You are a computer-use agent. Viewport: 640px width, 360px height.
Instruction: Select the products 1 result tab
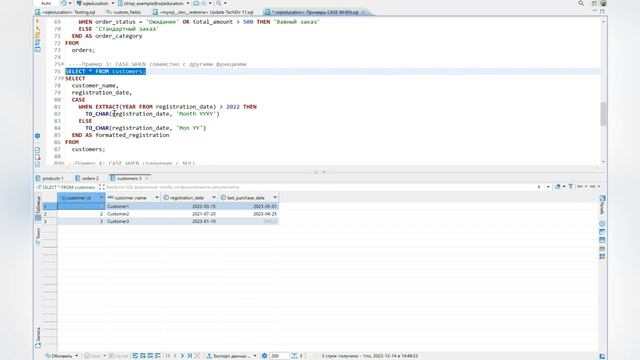click(x=49, y=178)
